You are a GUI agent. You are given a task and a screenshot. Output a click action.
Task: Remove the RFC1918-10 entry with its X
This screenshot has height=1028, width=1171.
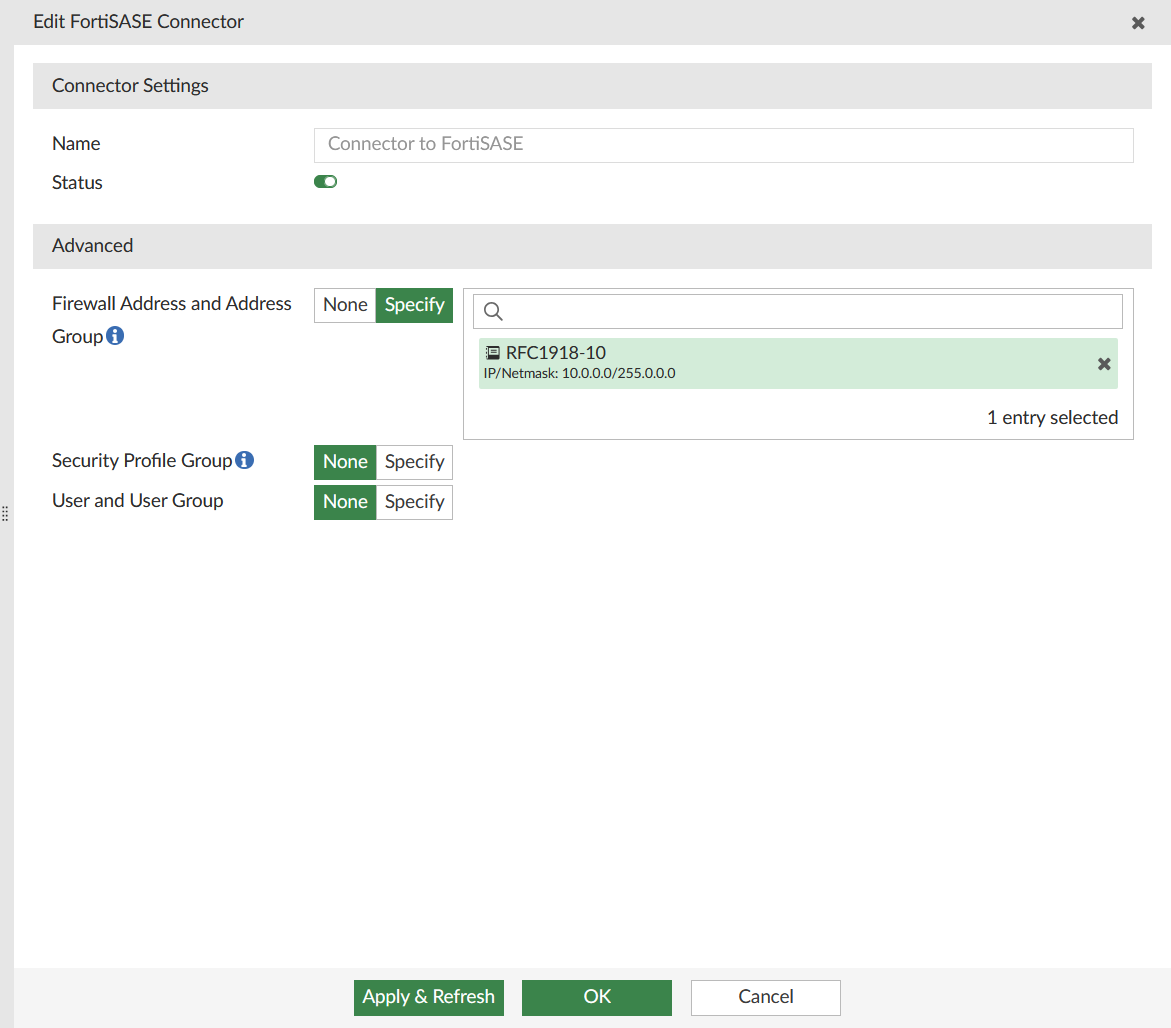pyautogui.click(x=1104, y=364)
